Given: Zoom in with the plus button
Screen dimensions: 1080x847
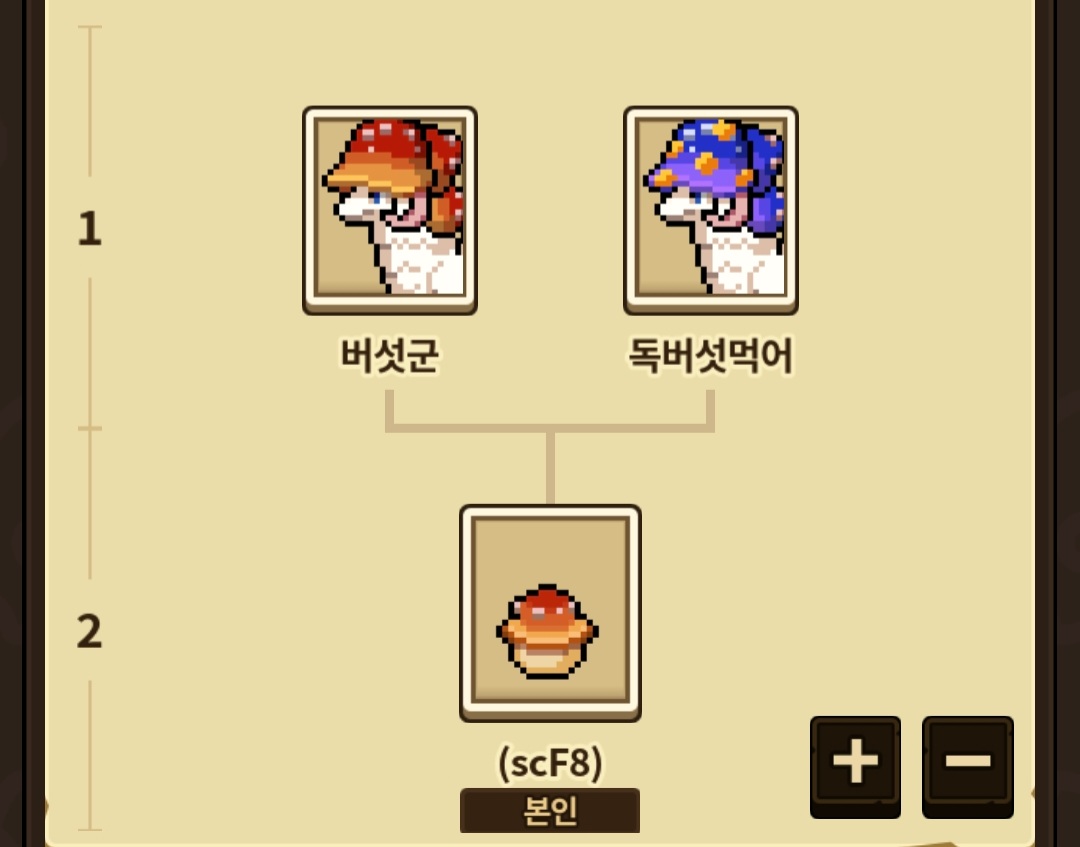Looking at the screenshot, I should pos(855,766).
